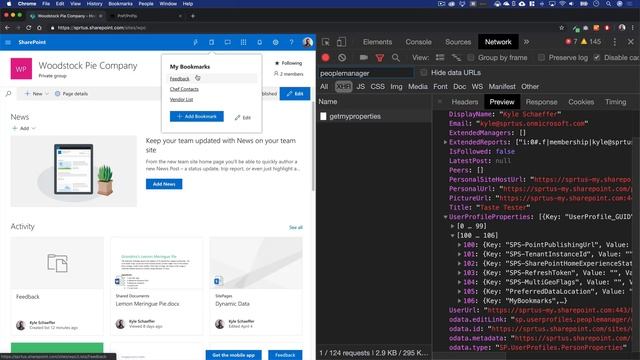This screenshot has width=640, height=360.
Task: Open the Headers tab of the request
Action: coord(464,102)
